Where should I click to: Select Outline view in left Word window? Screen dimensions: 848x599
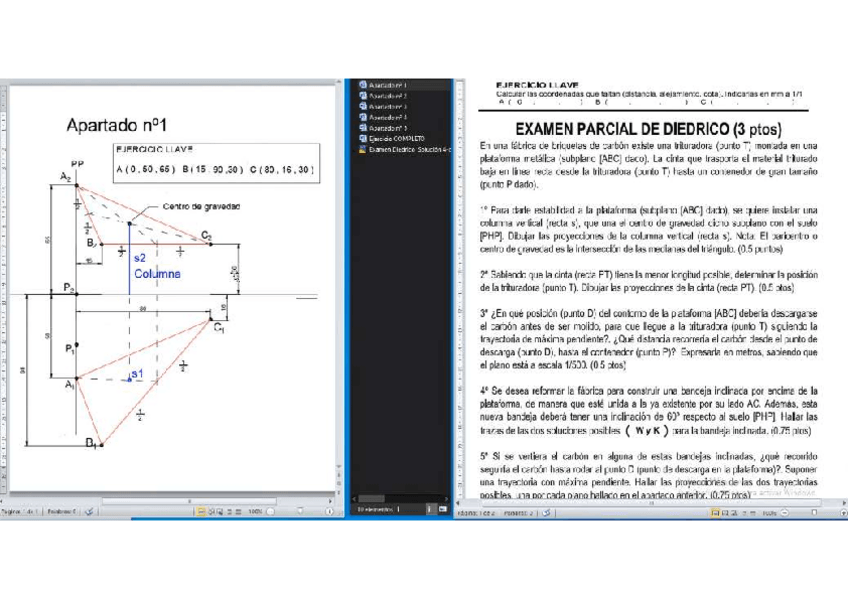[x=229, y=511]
